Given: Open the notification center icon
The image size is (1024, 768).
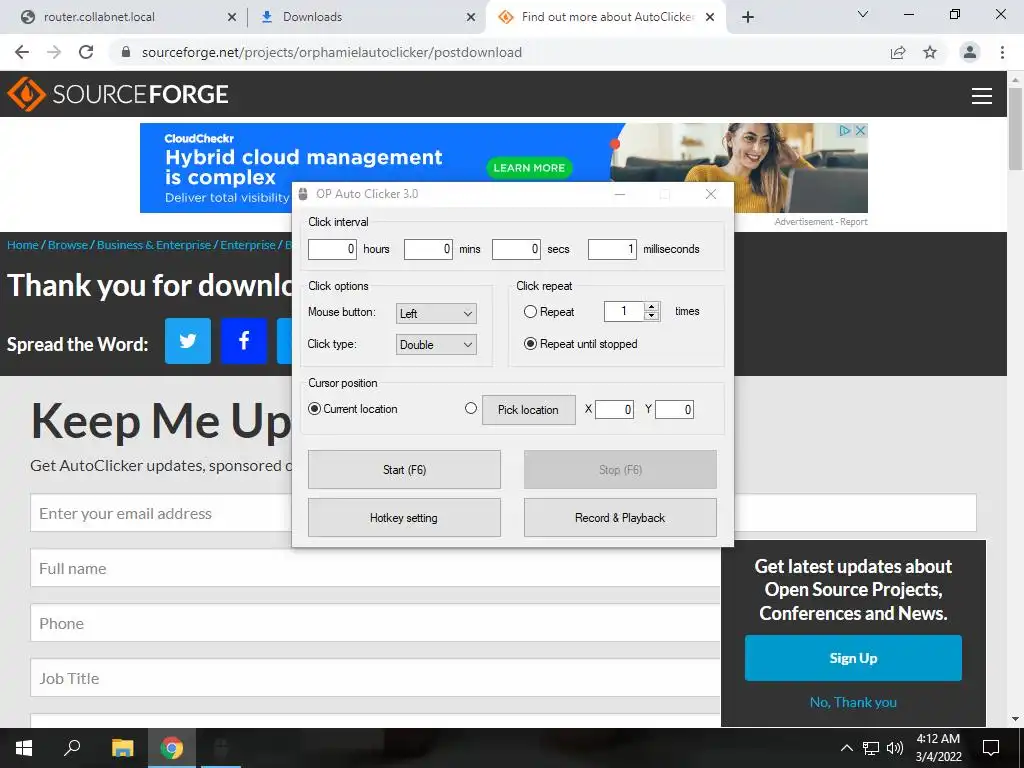Looking at the screenshot, I should (x=991, y=748).
